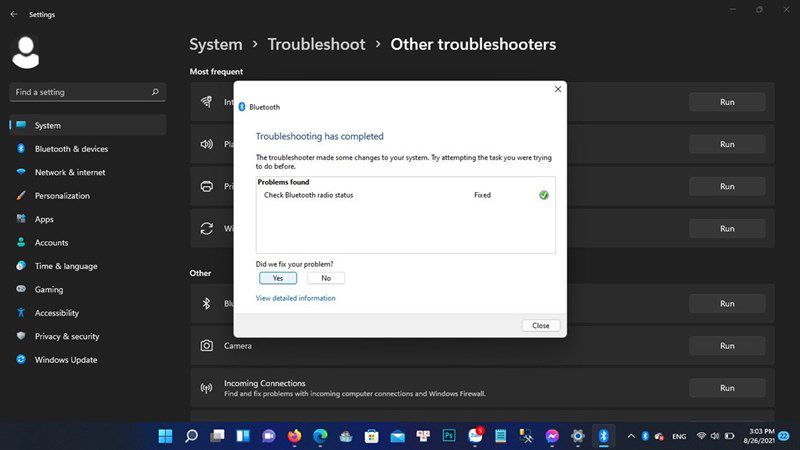Open View detailed information link
Screen dimensions: 800x450
295,298
